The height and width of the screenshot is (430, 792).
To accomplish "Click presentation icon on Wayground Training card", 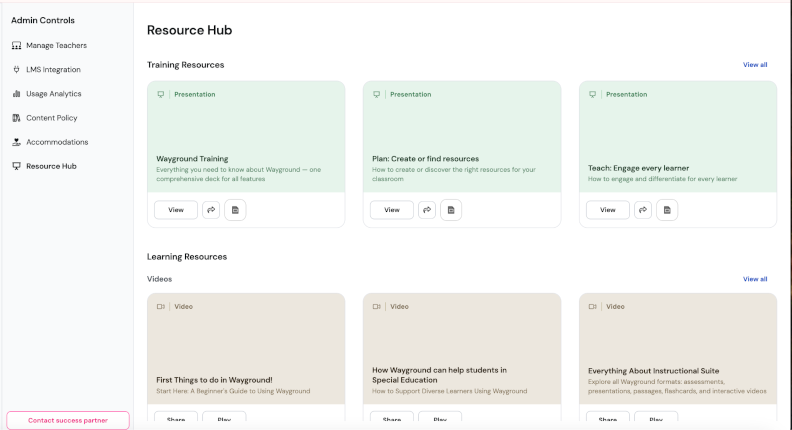I will click(161, 94).
